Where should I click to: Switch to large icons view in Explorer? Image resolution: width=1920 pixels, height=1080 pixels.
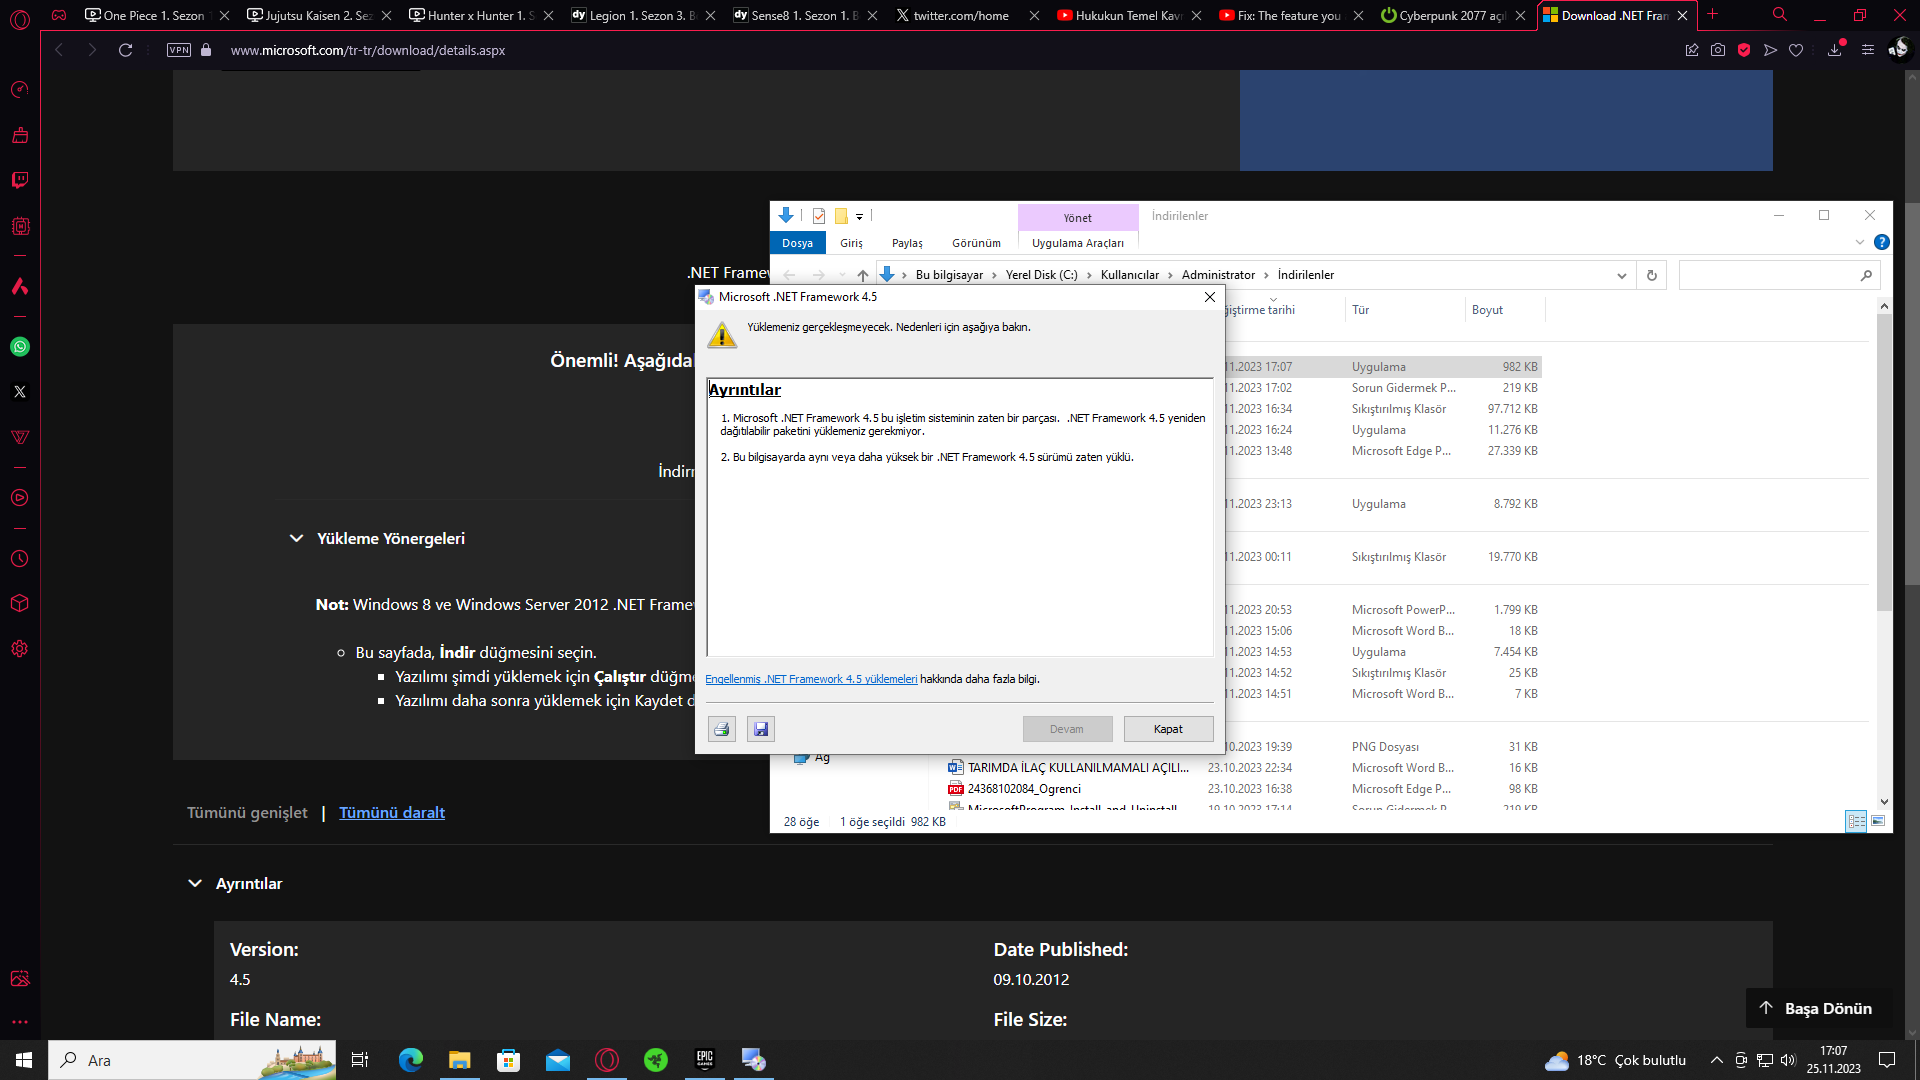[1878, 821]
